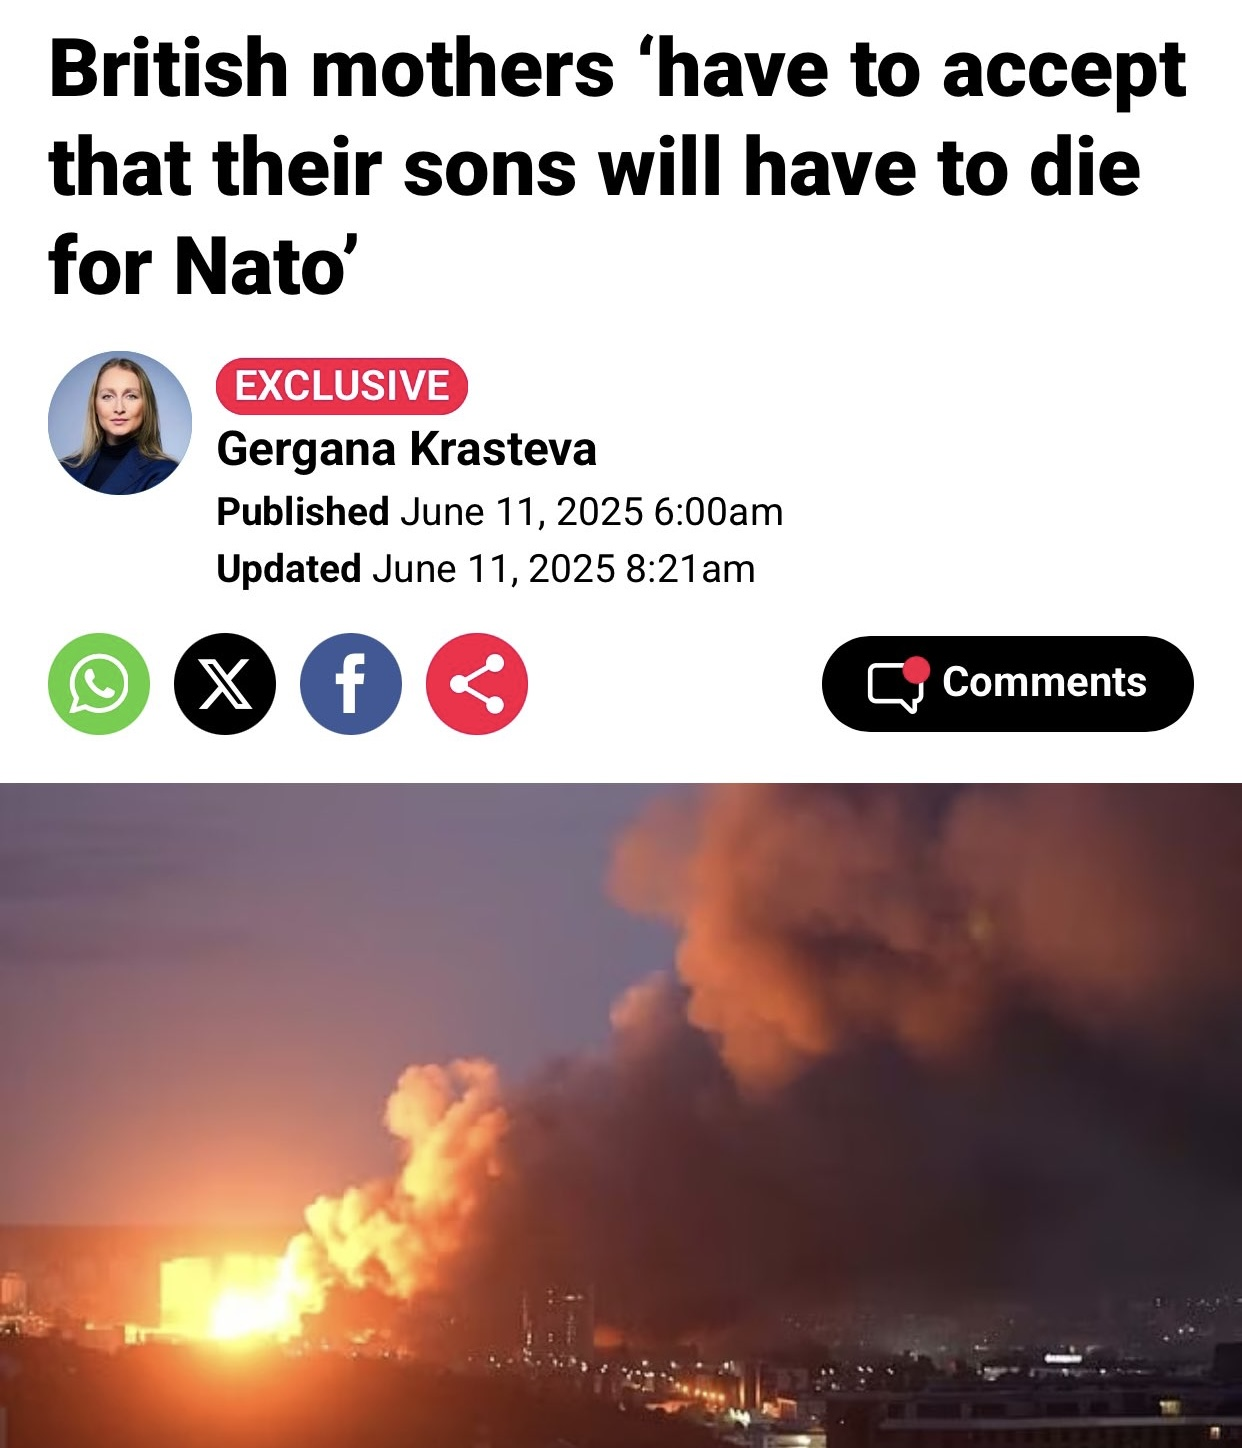Screen dimensions: 1242x1448
Task: Click the red EXCLUSIVE badge
Action: pyautogui.click(x=342, y=386)
